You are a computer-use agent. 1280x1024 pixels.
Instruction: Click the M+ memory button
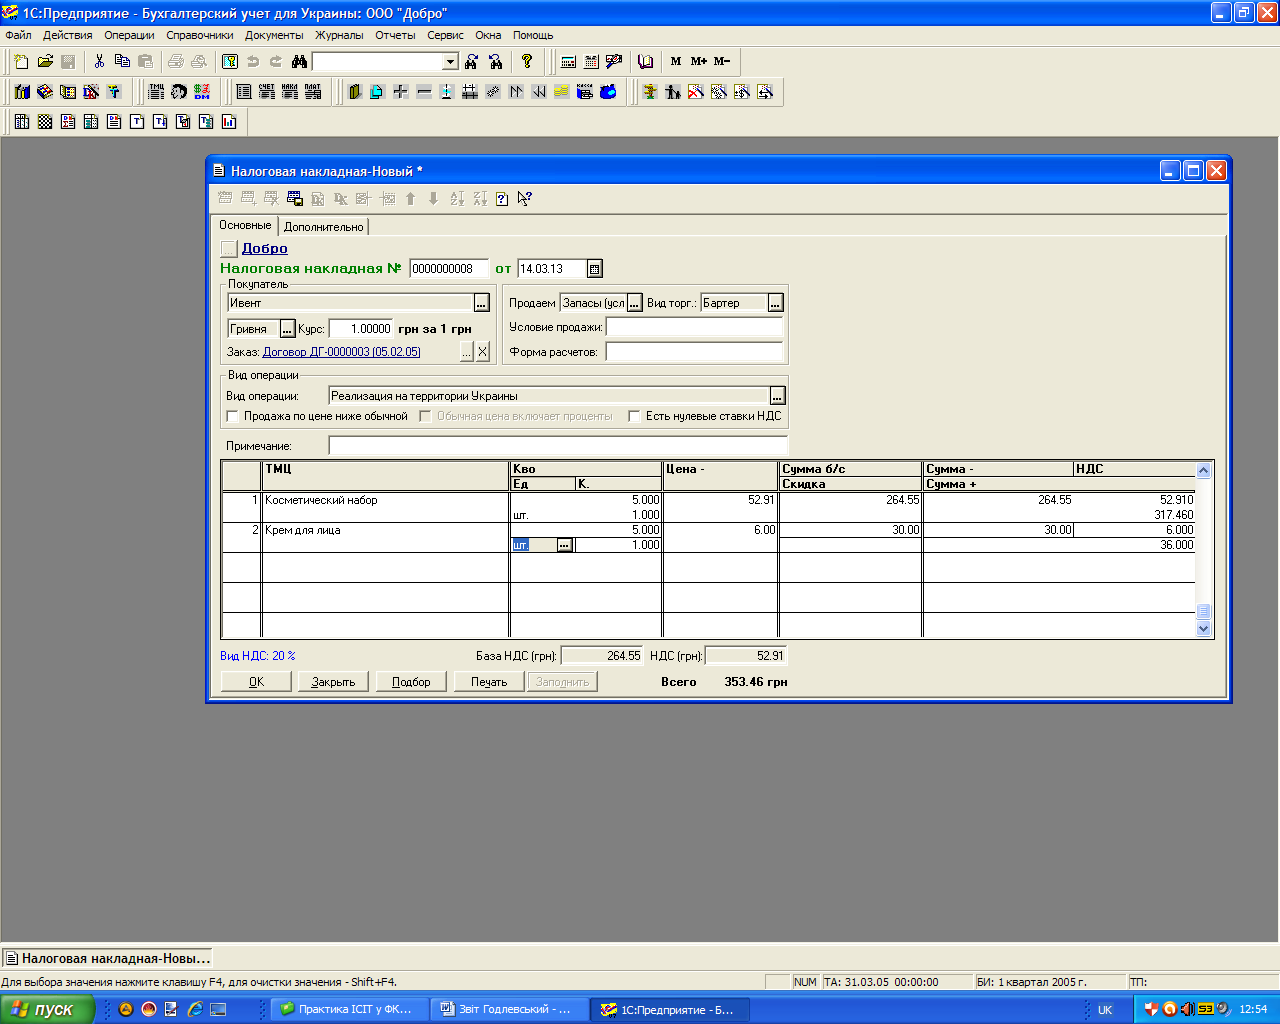(699, 62)
